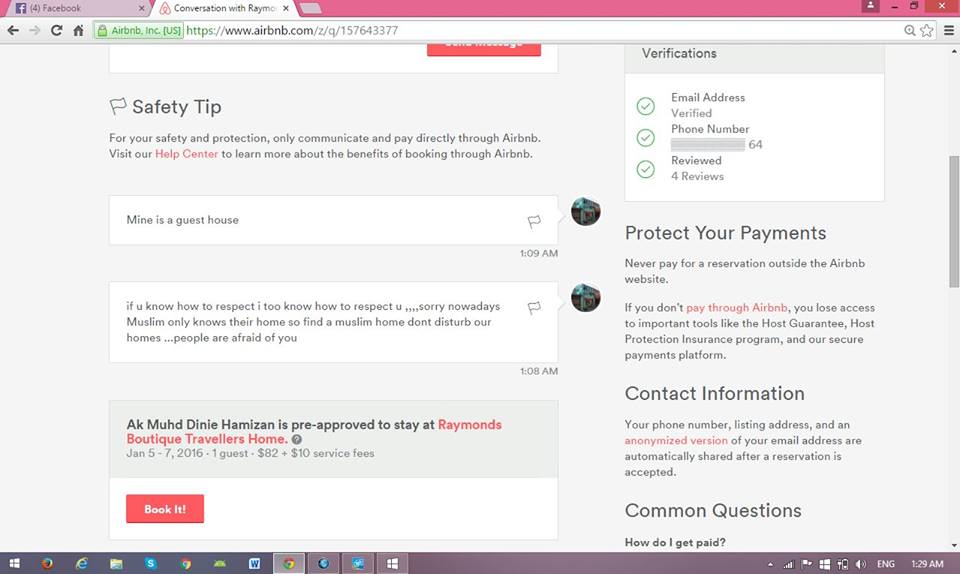Image resolution: width=960 pixels, height=574 pixels.
Task: Click the browser back arrow
Action: click(x=13, y=30)
